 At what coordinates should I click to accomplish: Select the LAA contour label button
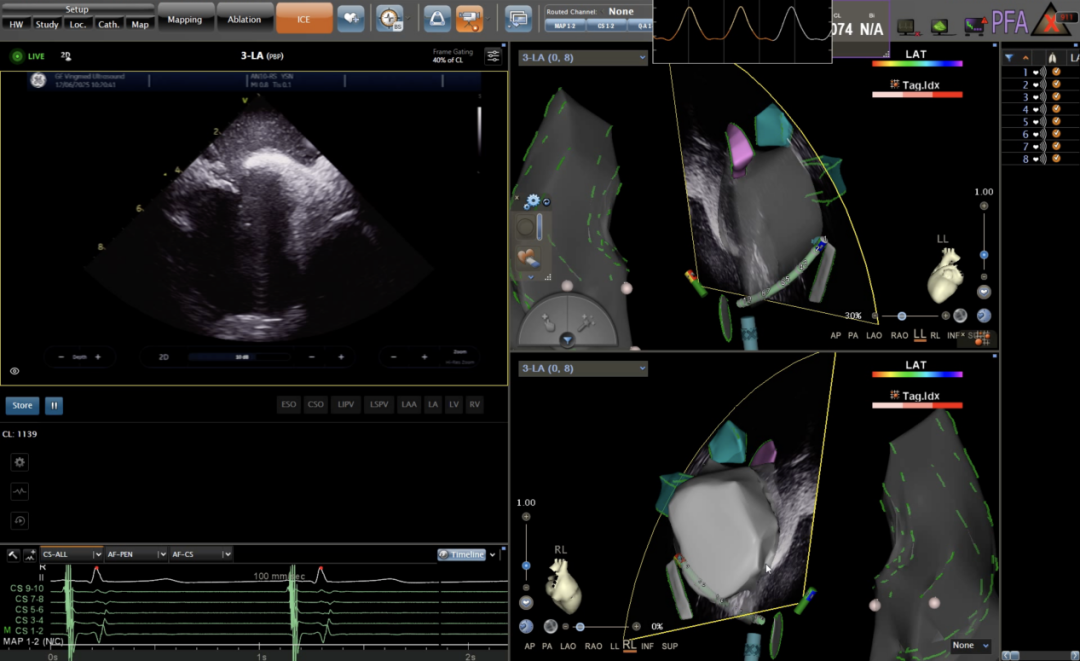(x=409, y=405)
